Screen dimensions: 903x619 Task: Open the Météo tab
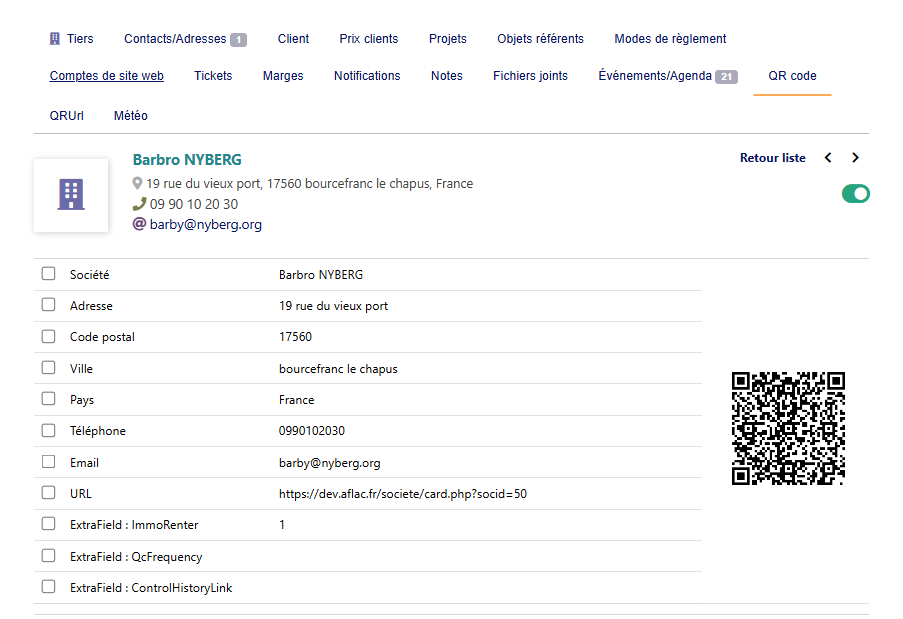(131, 116)
